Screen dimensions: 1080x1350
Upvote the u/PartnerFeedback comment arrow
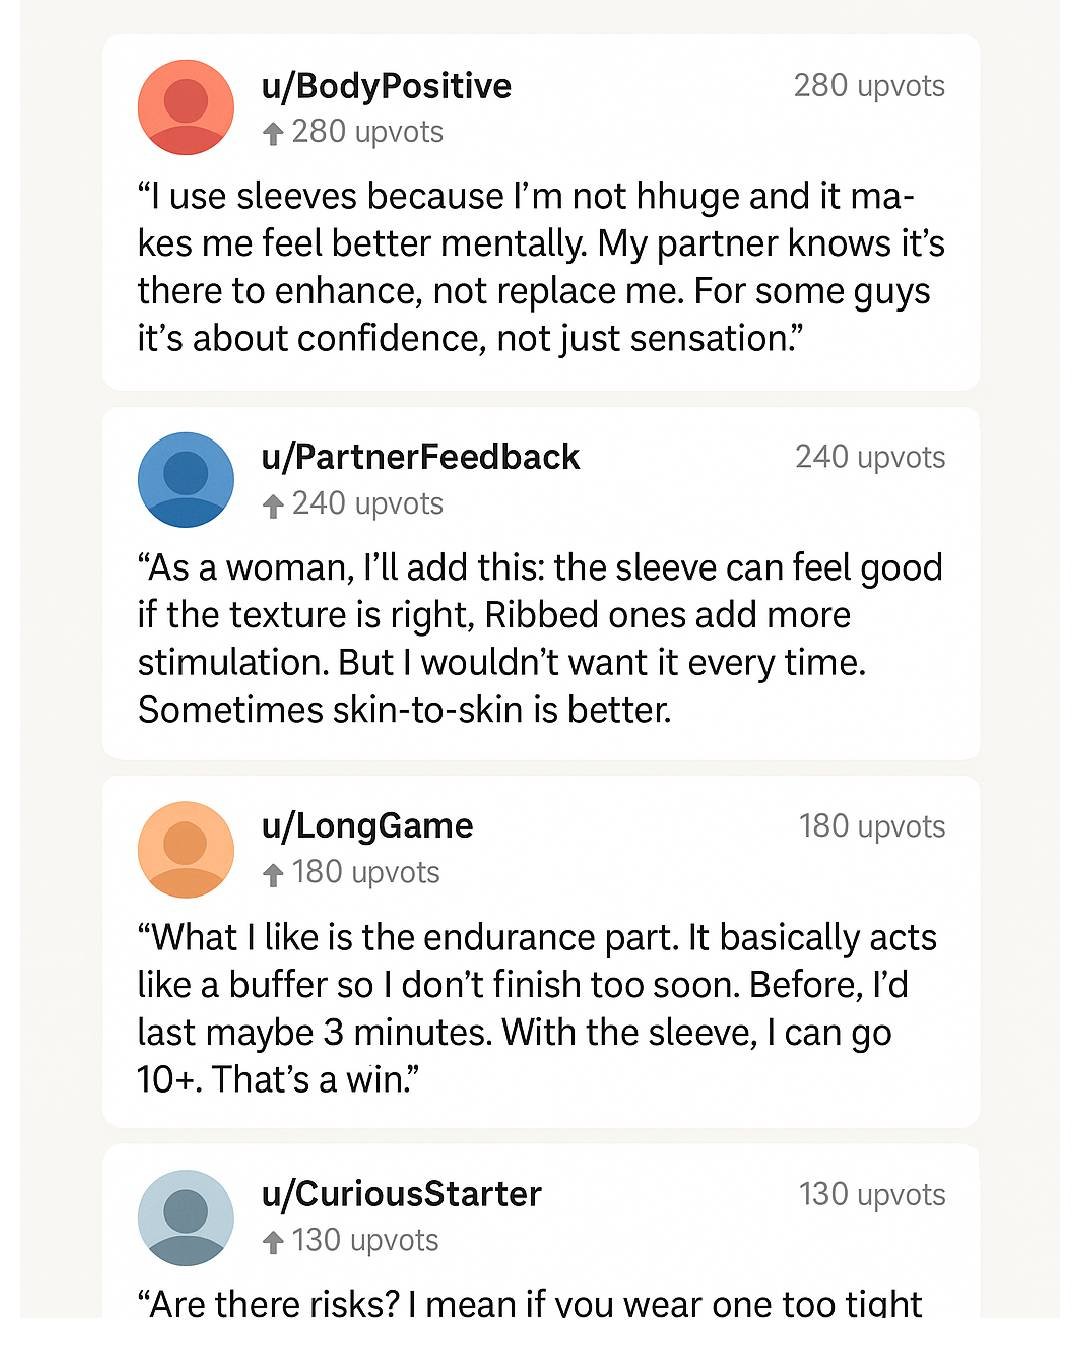272,505
